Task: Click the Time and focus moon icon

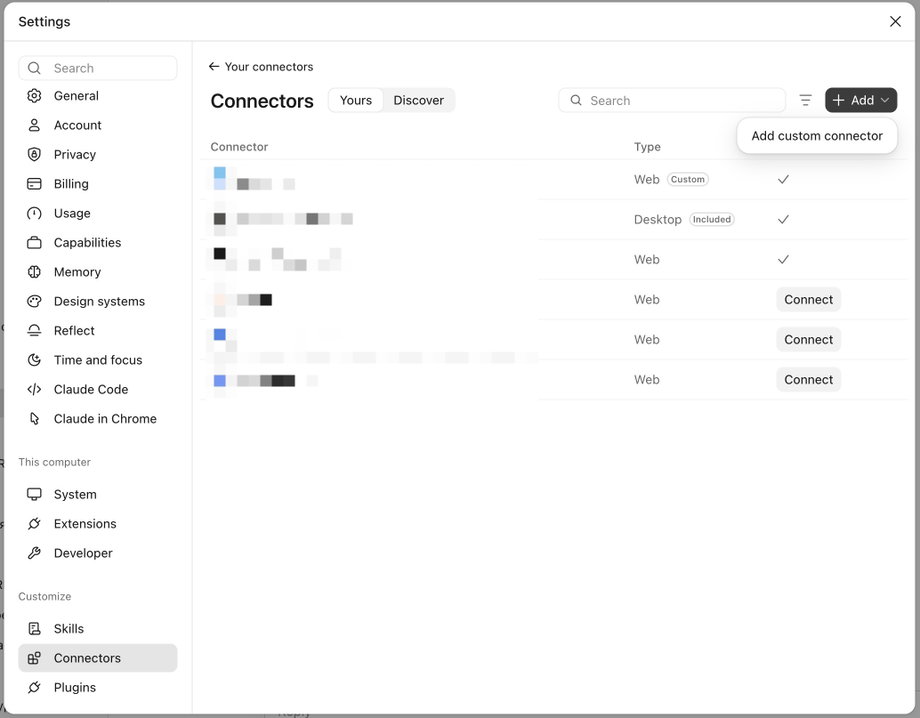Action: (34, 360)
